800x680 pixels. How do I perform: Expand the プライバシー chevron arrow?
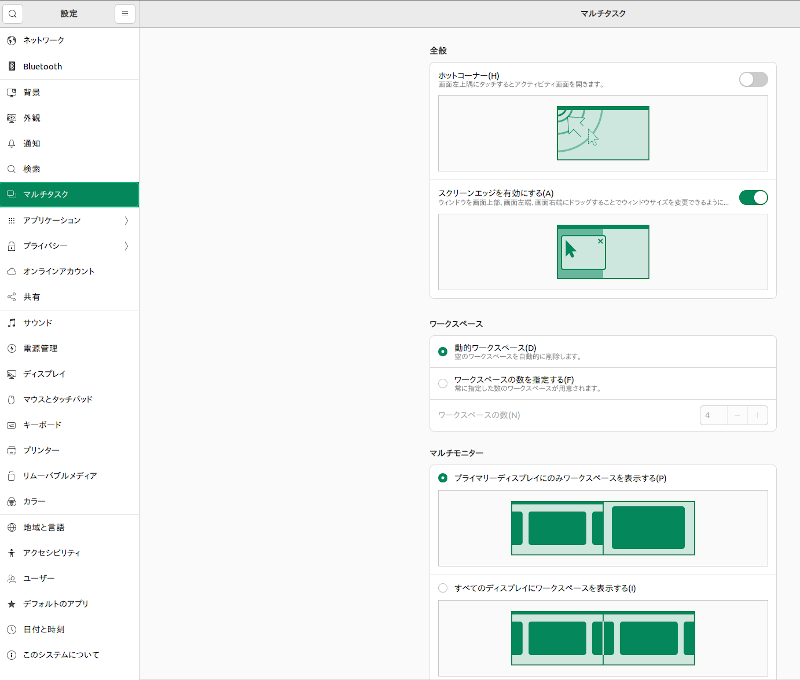127,246
